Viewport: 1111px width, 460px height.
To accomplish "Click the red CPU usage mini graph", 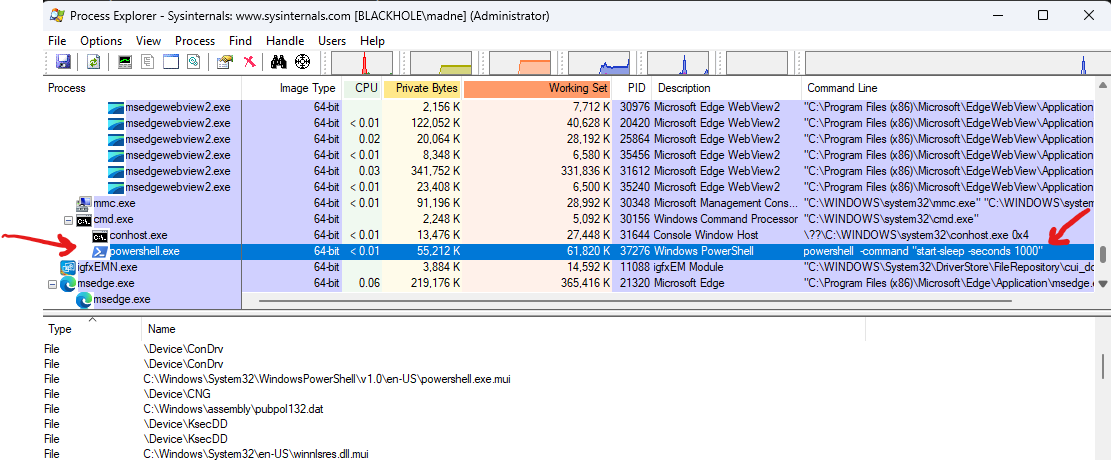I will coord(362,63).
